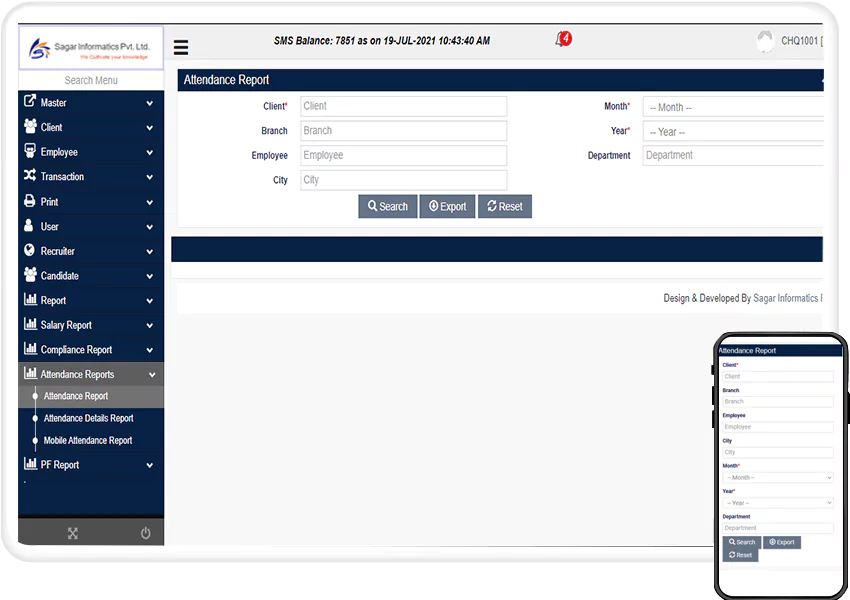
Task: Collapse the Attendance Reports chevron
Action: pos(152,375)
